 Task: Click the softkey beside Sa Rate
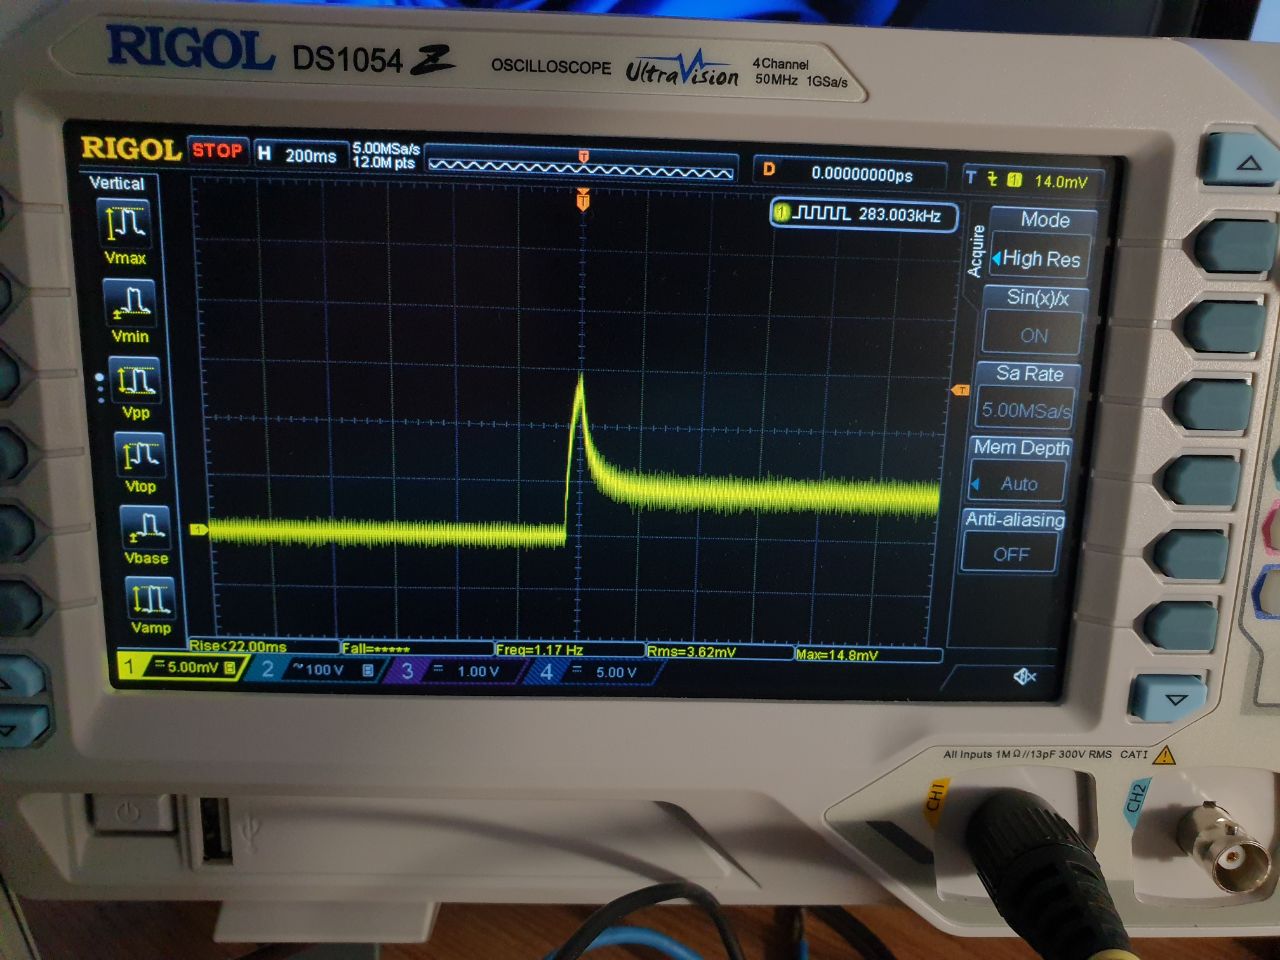tap(1212, 403)
